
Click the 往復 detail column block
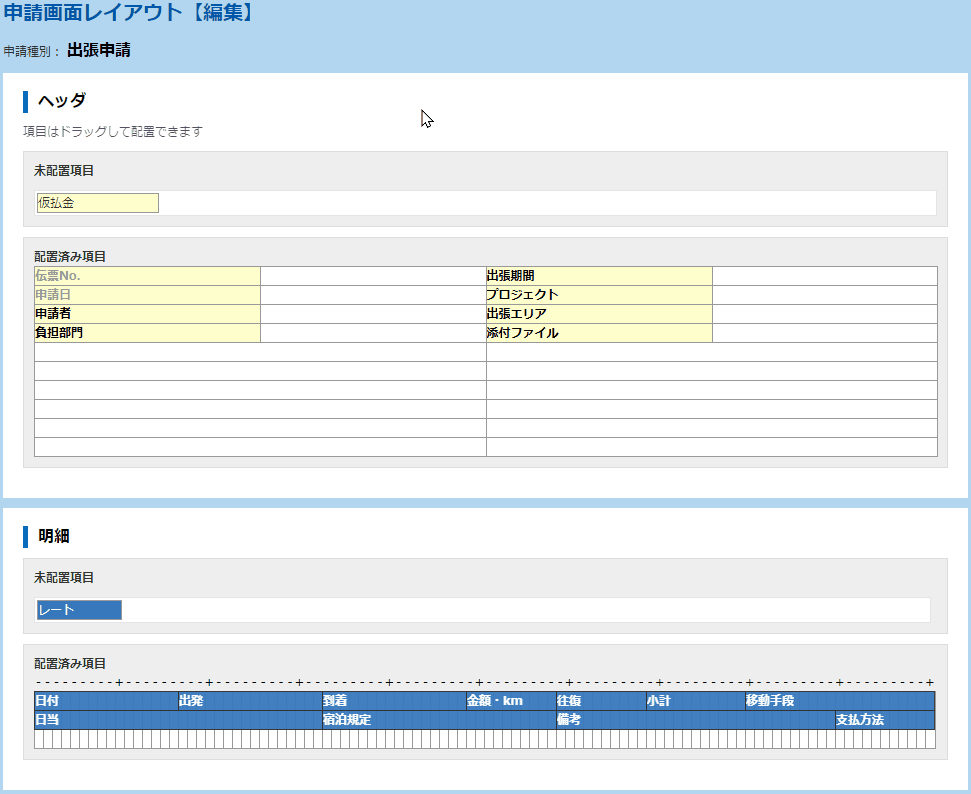tap(601, 701)
